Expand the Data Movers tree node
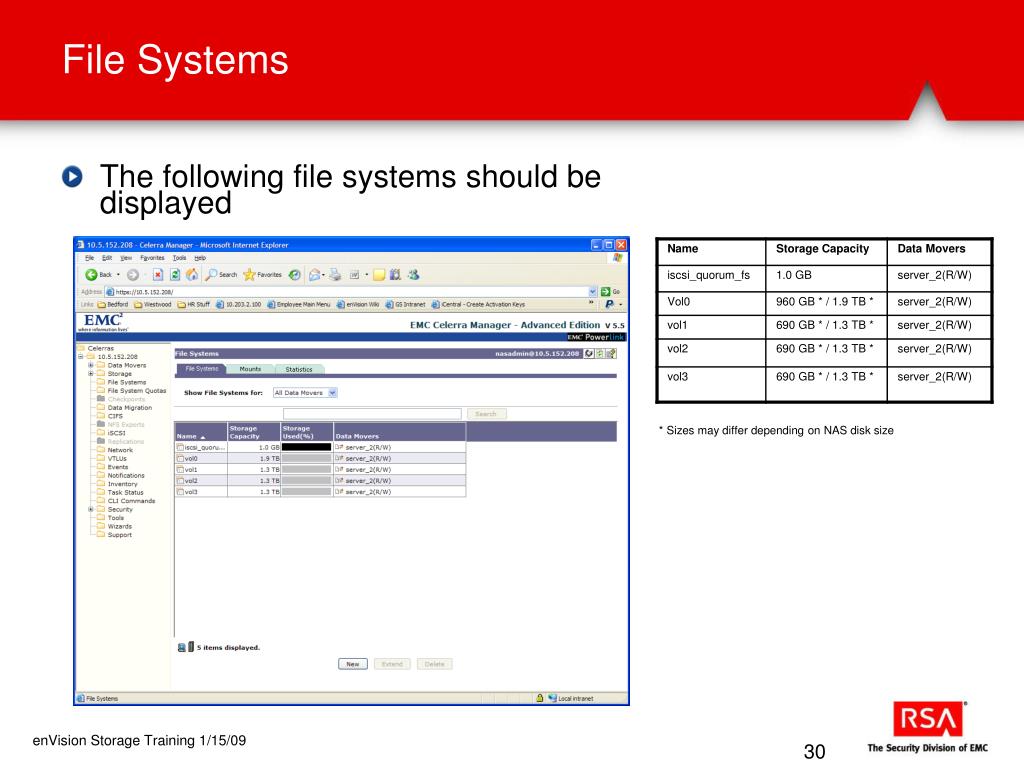This screenshot has height=768, width=1024. [x=91, y=365]
